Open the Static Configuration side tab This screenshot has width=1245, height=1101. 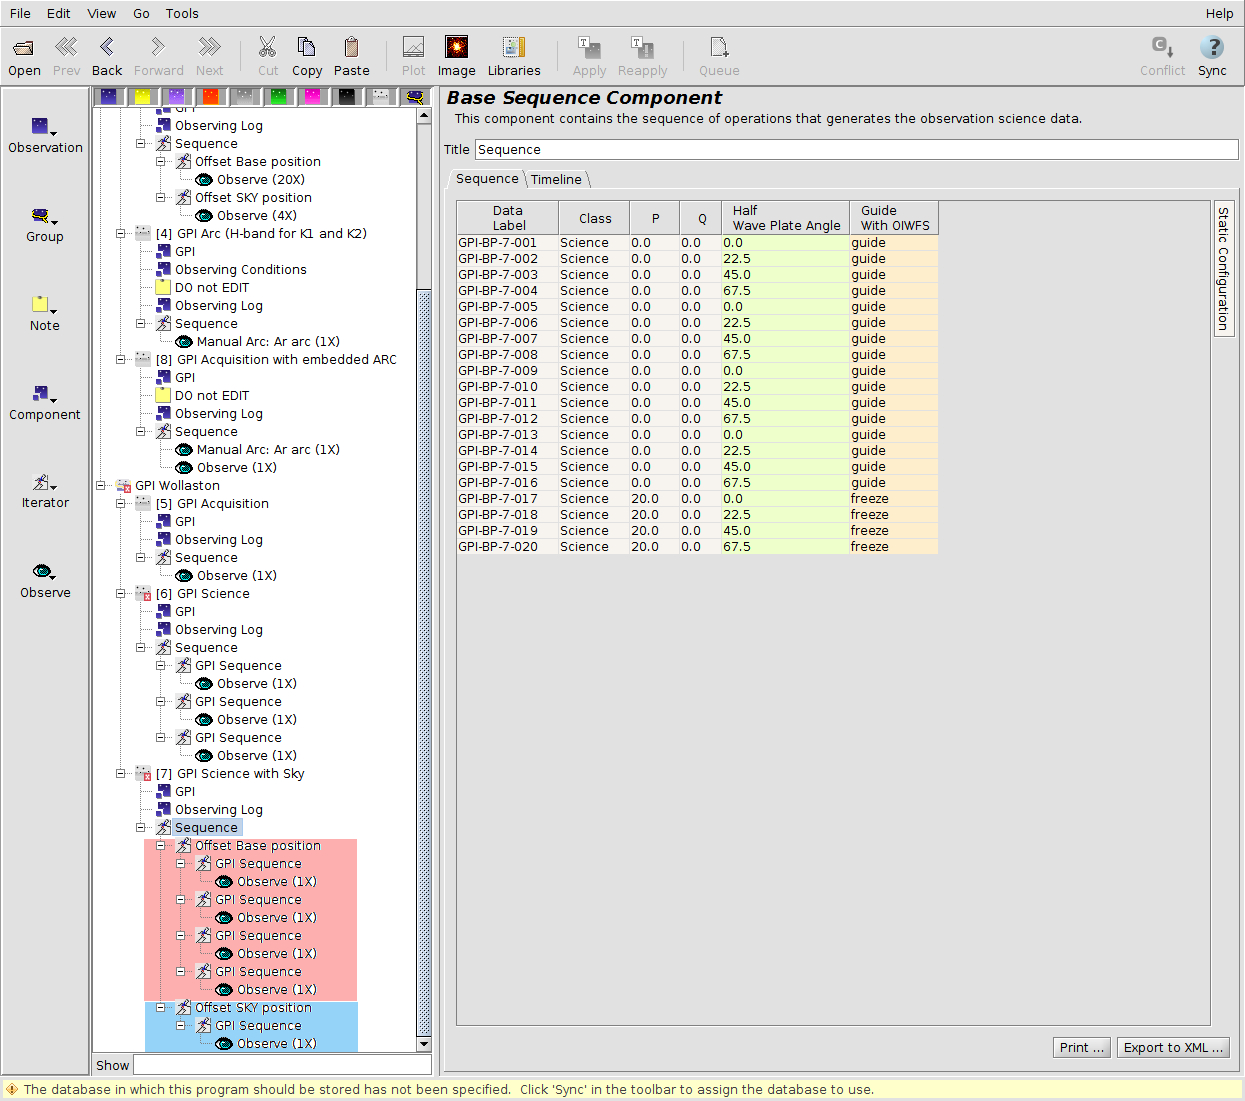[x=1223, y=268]
